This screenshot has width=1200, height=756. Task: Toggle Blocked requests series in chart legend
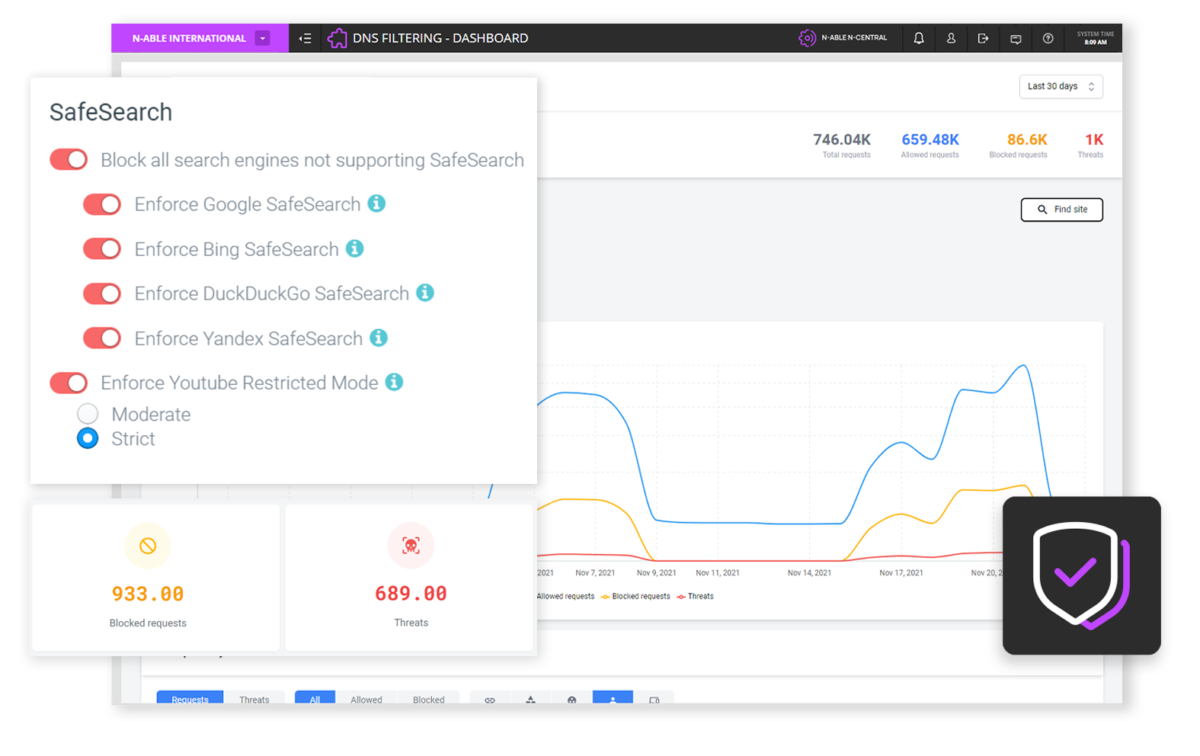[635, 596]
